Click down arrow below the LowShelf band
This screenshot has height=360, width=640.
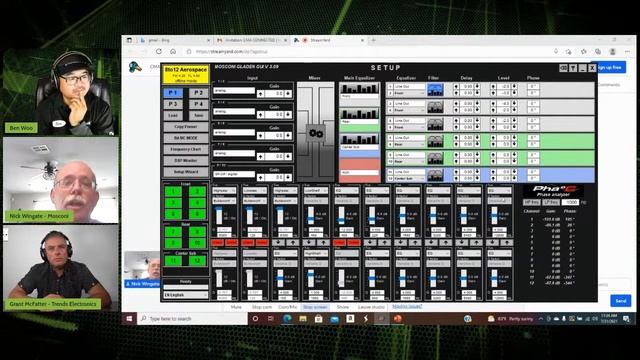click(309, 242)
